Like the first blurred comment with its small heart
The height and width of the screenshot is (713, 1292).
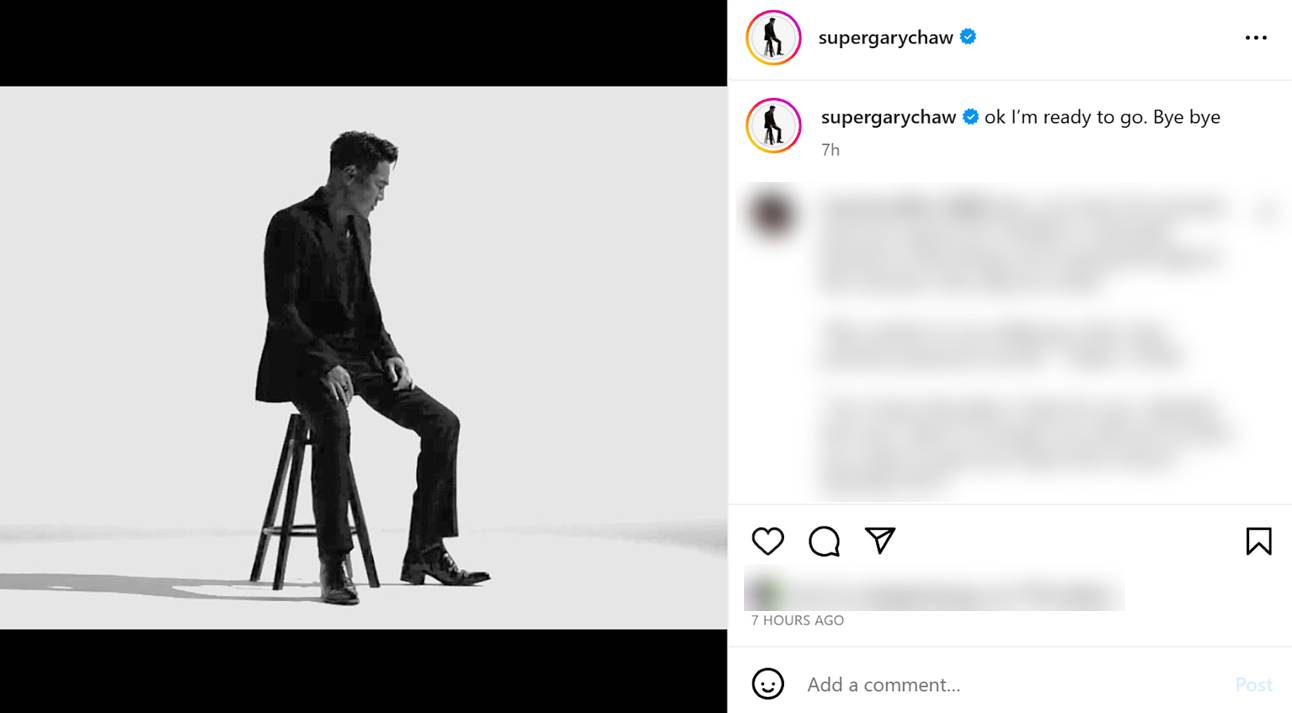pos(1267,211)
